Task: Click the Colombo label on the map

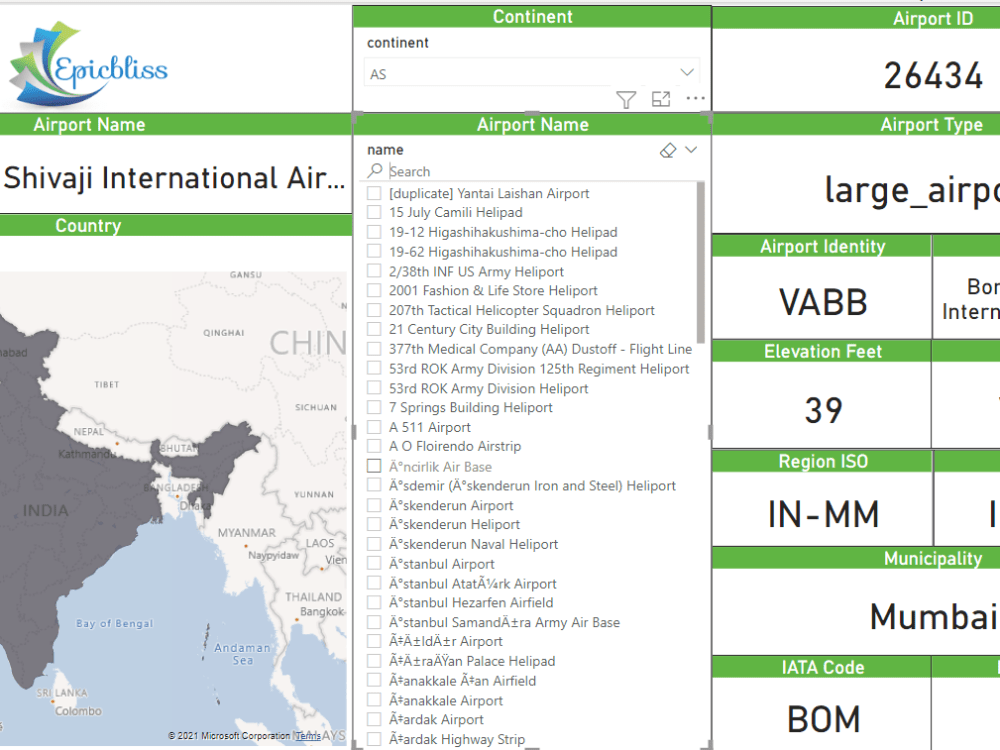Action: (x=78, y=711)
